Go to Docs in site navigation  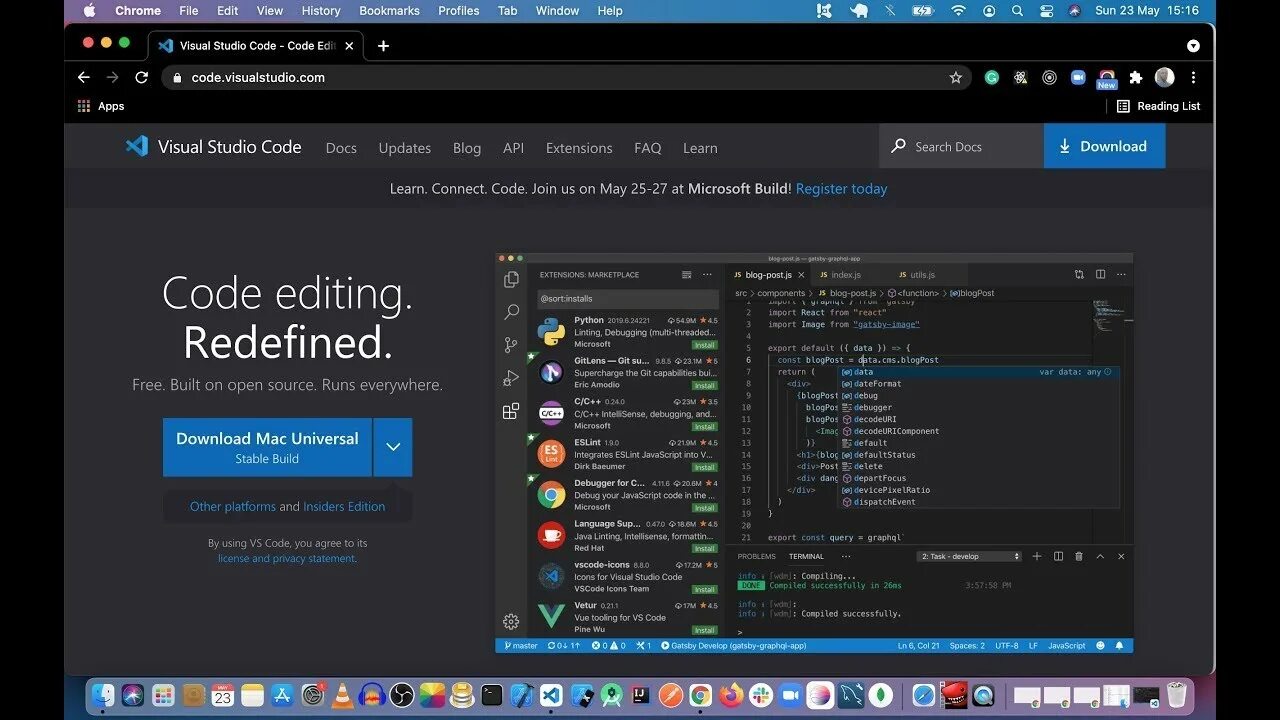pos(341,148)
